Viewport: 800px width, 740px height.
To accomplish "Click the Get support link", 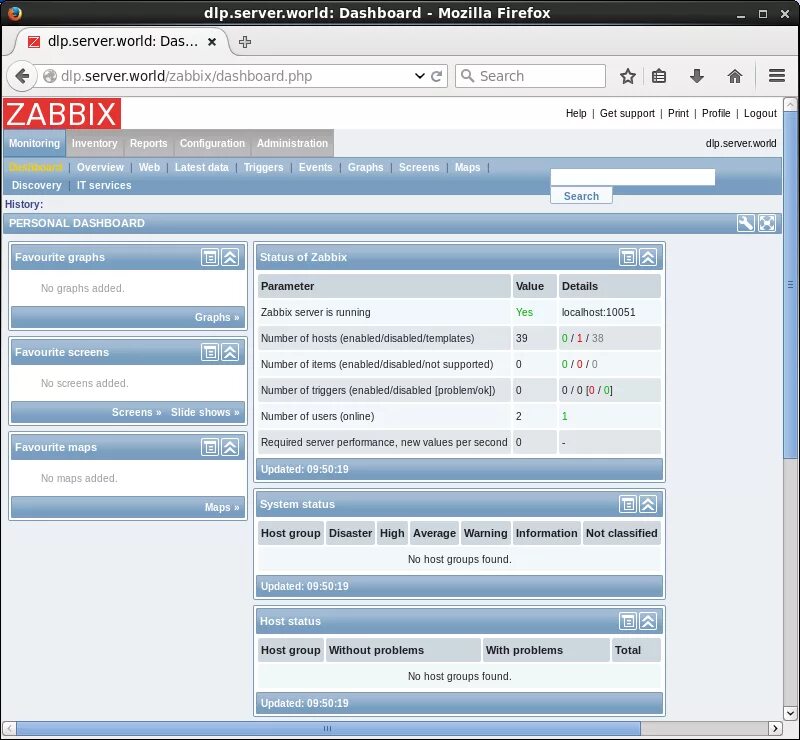I will [627, 113].
